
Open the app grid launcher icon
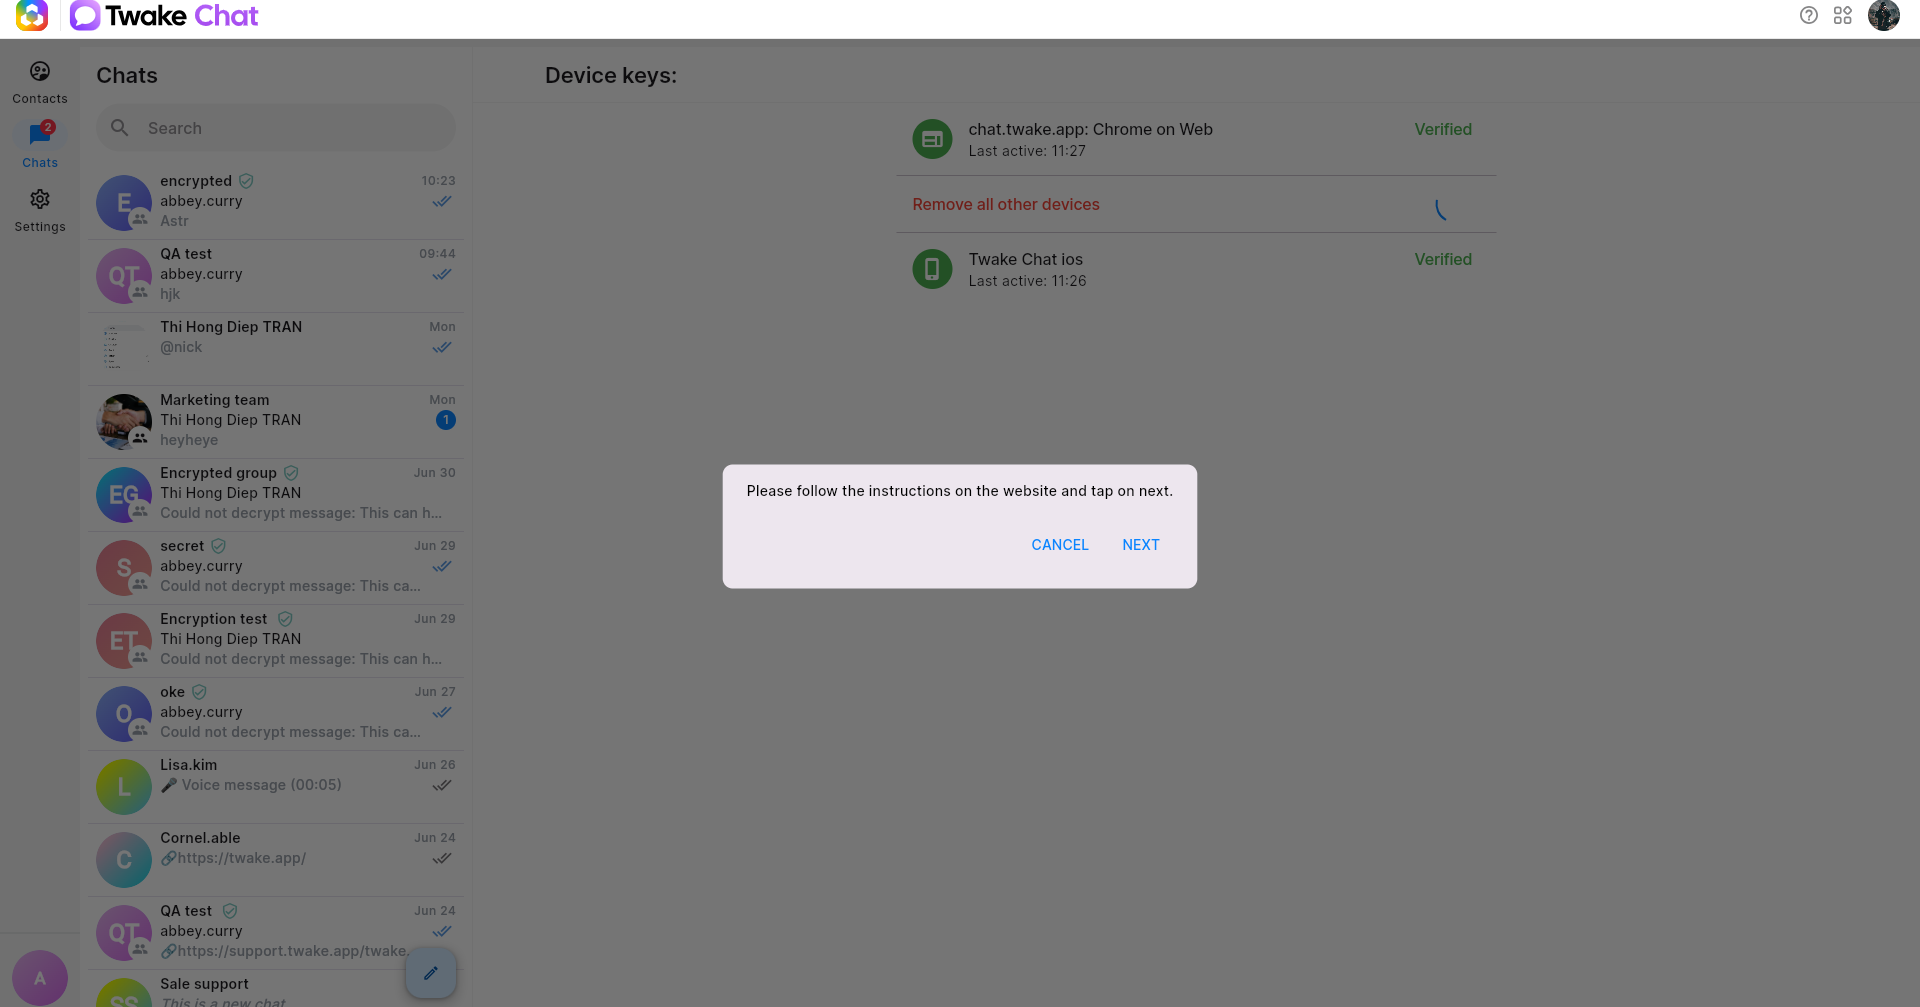pyautogui.click(x=1843, y=15)
